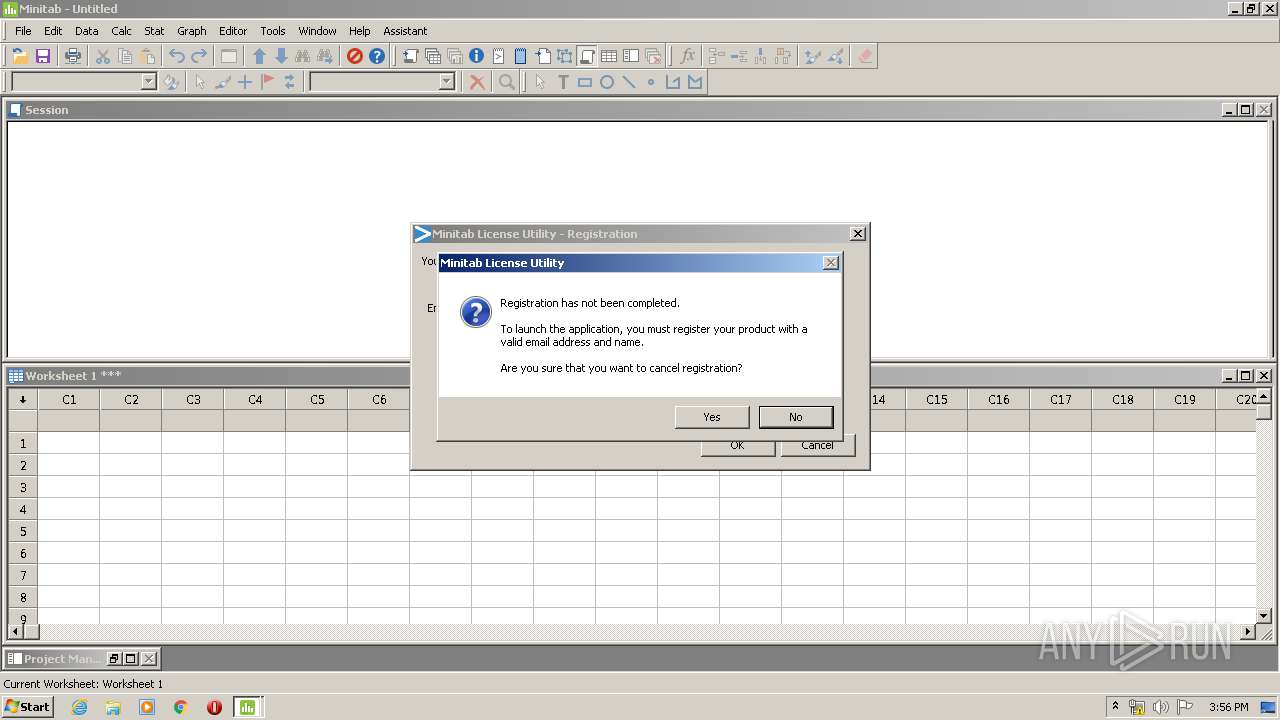Screen dimensions: 1280x720
Task: Jump to previous command with up arrow icon
Action: tap(259, 56)
